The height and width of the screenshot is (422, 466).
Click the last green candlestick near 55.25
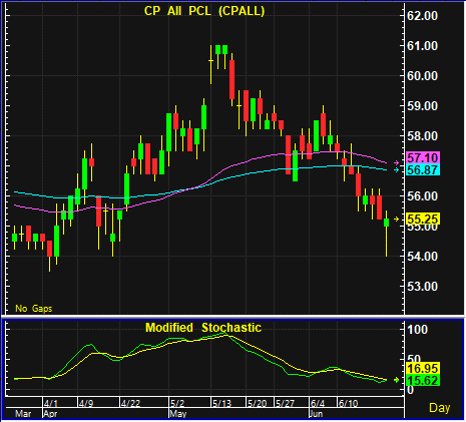click(x=387, y=222)
